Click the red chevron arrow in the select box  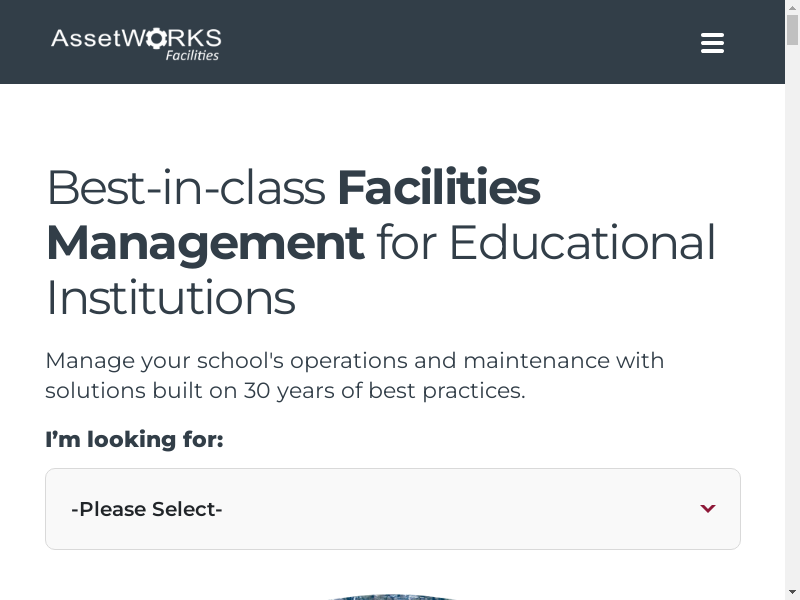coord(708,509)
